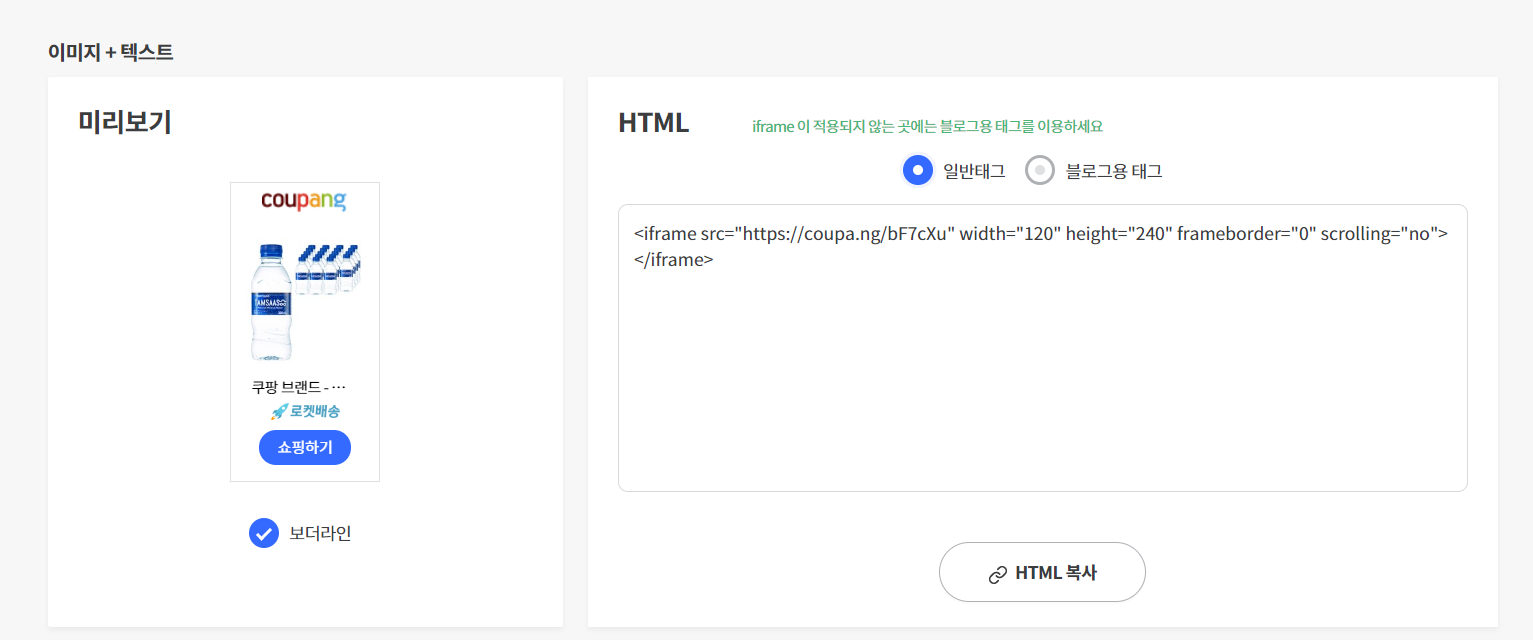
Task: Click the 보더라인 label text
Action: (320, 533)
